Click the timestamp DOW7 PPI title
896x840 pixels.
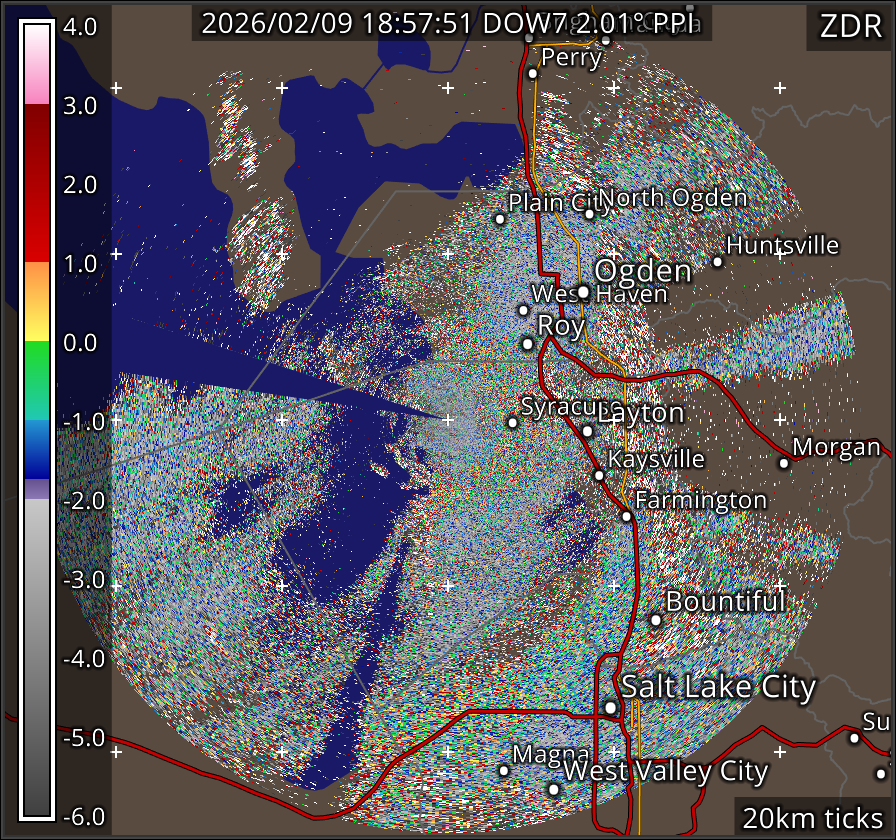452,24
